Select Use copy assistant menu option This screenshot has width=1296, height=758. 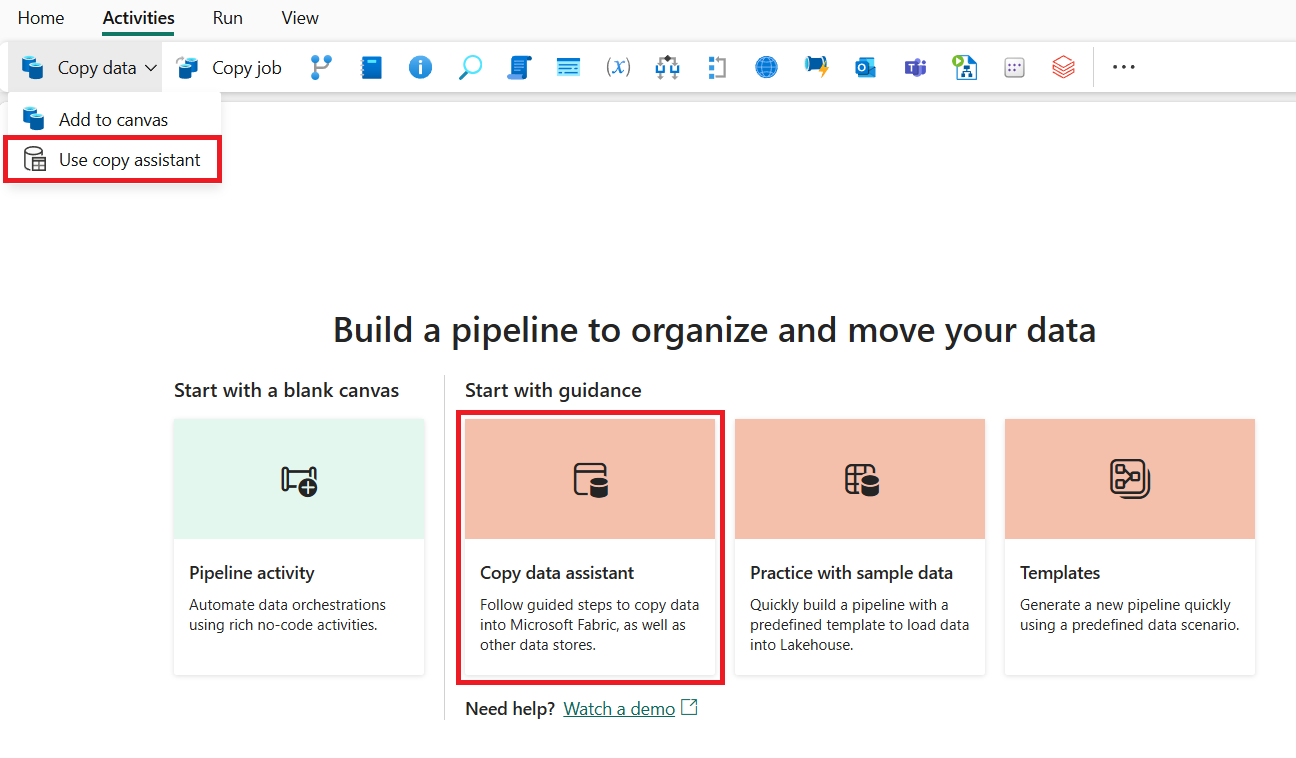coord(129,160)
